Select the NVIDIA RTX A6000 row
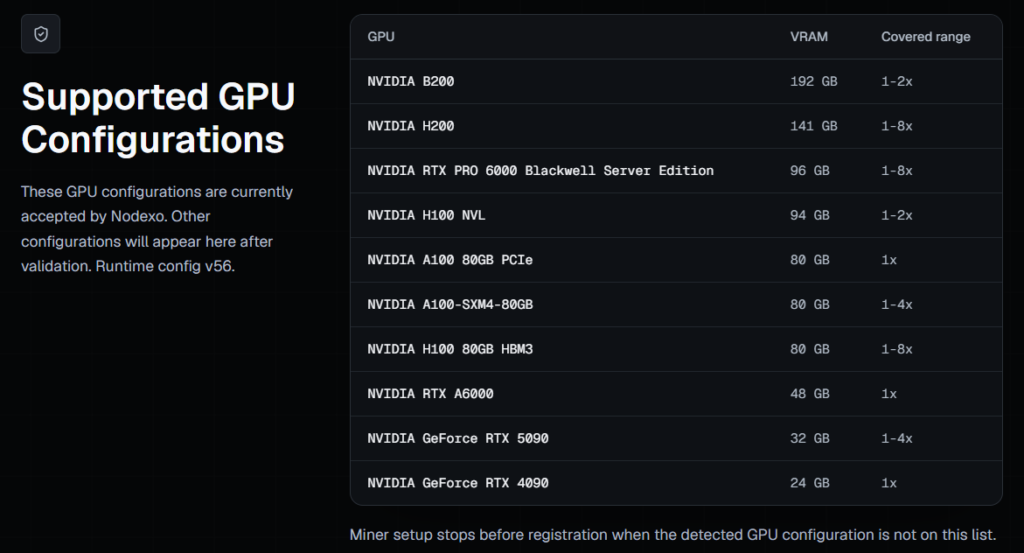 (676, 394)
